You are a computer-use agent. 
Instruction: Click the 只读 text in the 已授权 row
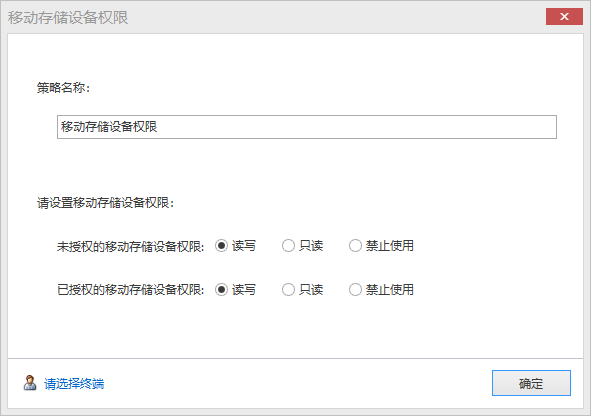pos(311,290)
